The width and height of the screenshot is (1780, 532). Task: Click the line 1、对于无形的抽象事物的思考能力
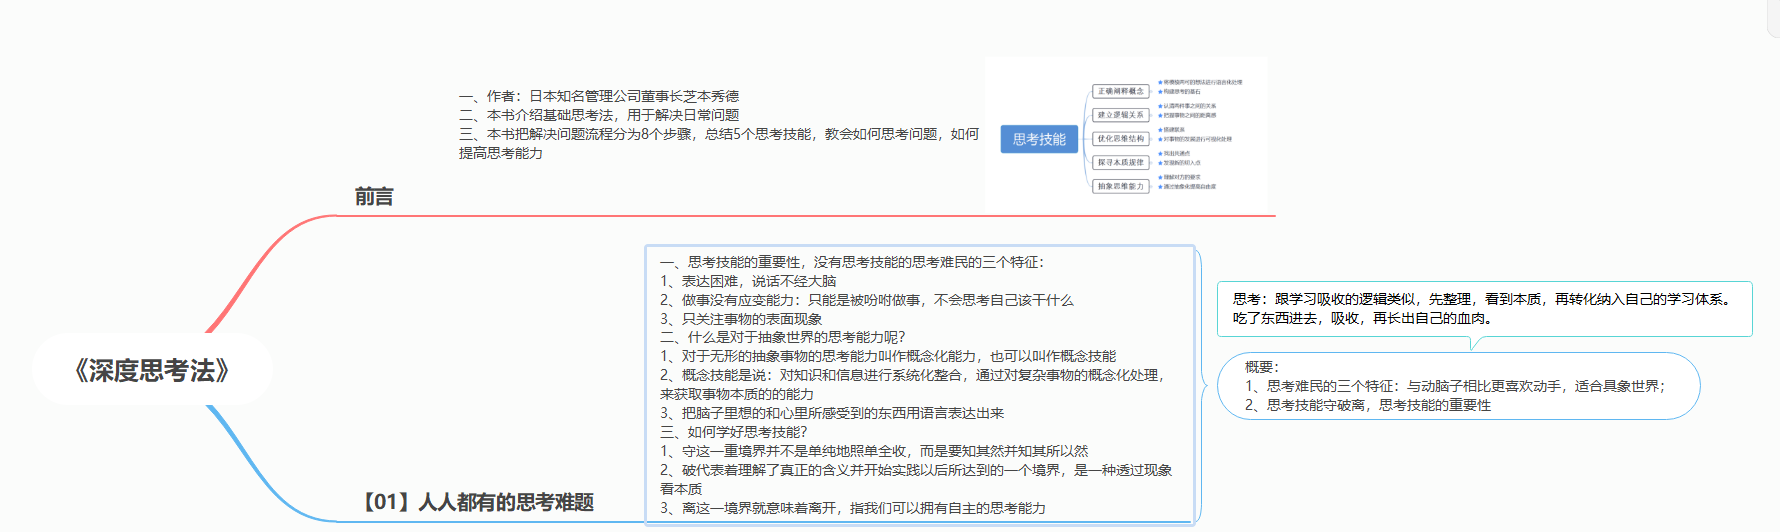click(888, 356)
